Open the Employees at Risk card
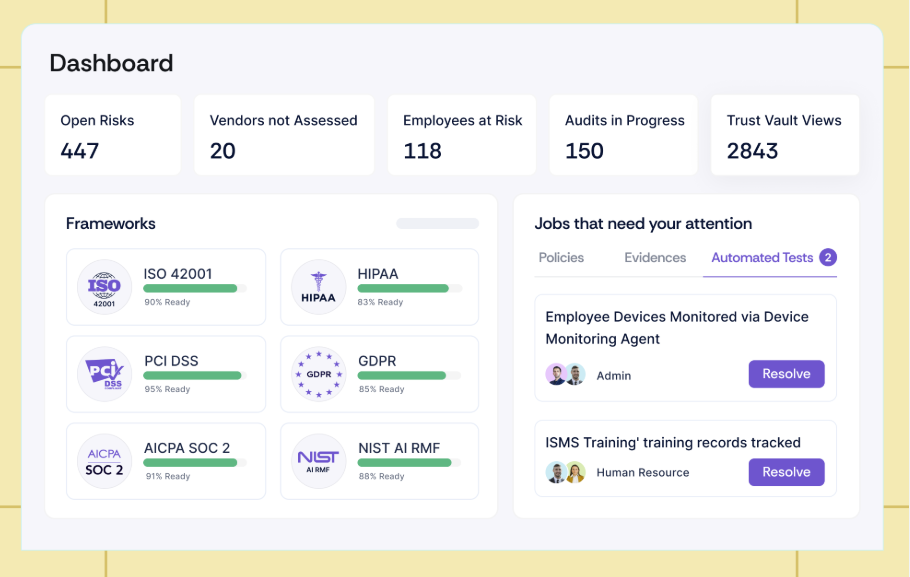Image resolution: width=910 pixels, height=577 pixels. pyautogui.click(x=462, y=135)
